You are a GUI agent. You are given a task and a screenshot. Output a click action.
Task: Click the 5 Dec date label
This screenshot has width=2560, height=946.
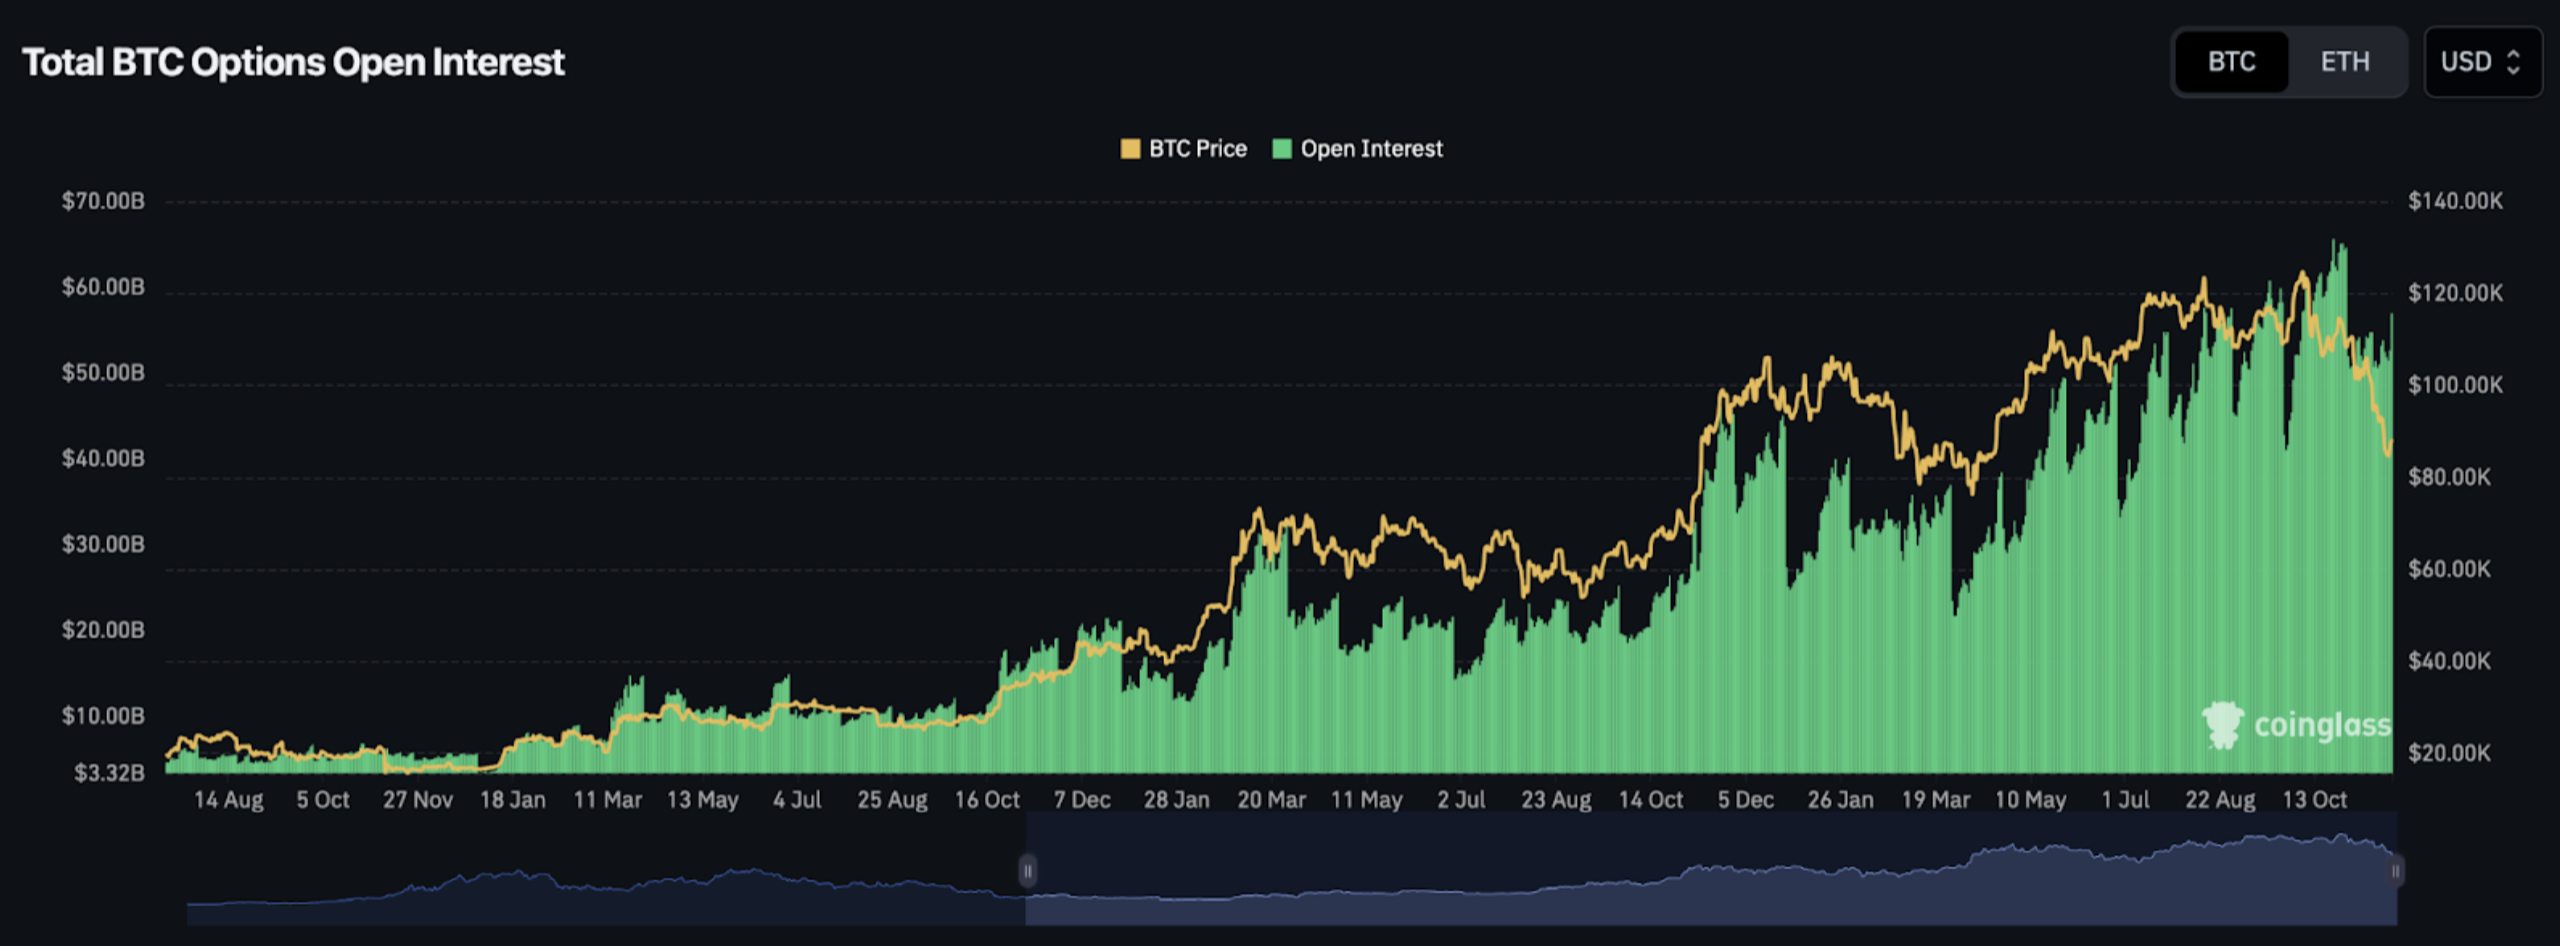pos(1745,800)
